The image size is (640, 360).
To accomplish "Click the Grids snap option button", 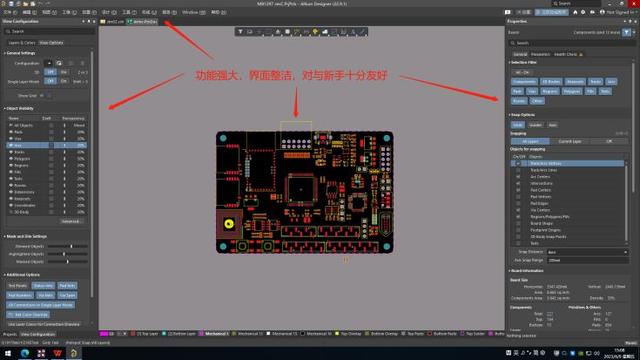I will coord(518,125).
